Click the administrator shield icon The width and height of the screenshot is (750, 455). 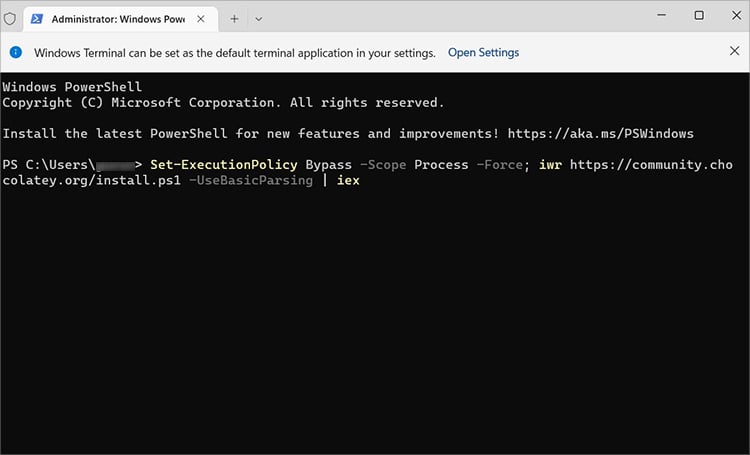[x=11, y=17]
